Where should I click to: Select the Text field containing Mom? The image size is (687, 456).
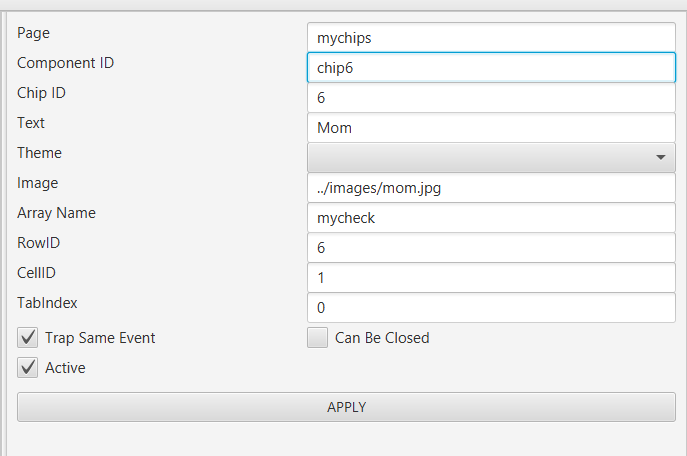pos(491,128)
